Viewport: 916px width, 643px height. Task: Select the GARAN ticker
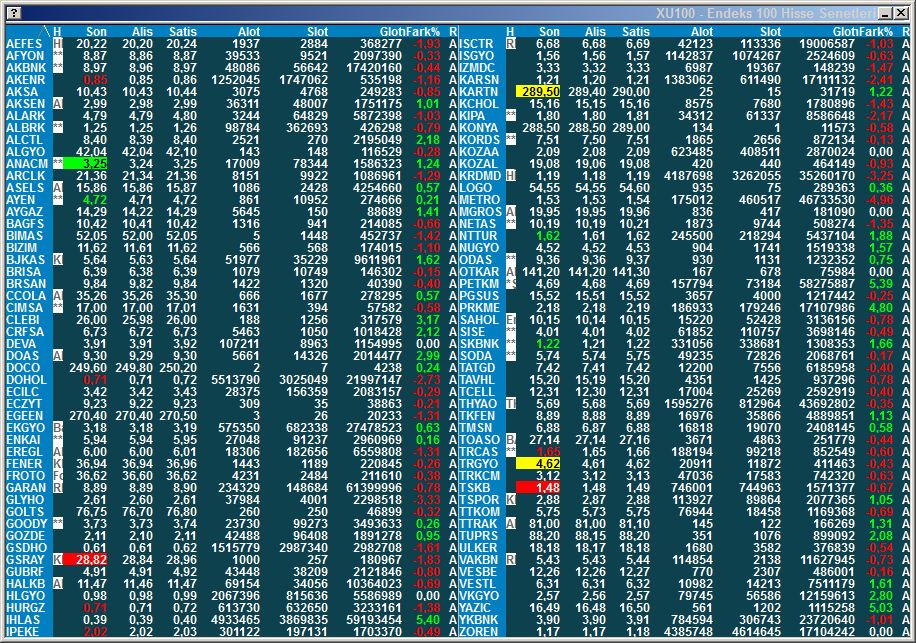(26, 488)
